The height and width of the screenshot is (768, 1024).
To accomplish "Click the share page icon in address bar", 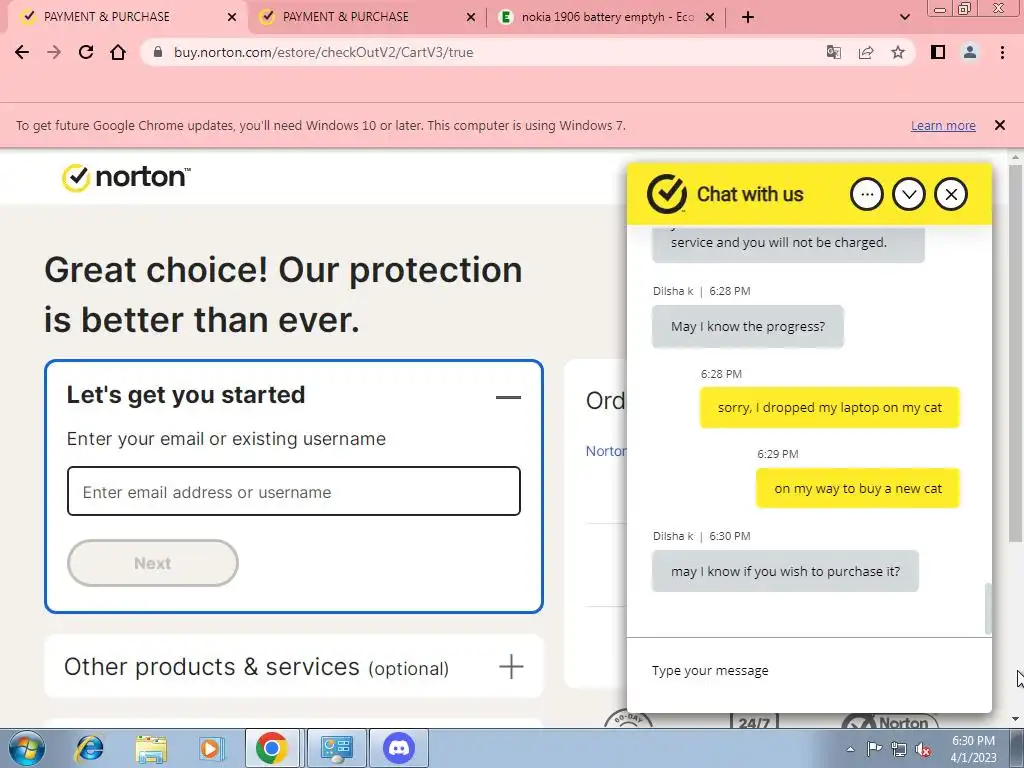I will (x=866, y=52).
